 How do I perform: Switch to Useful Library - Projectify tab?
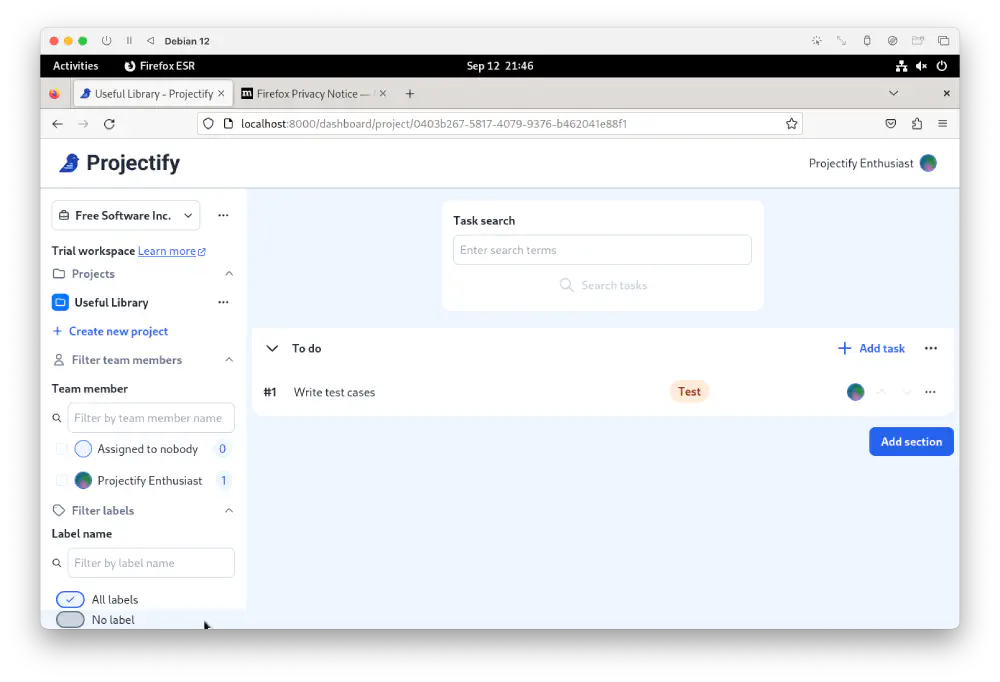coord(153,94)
